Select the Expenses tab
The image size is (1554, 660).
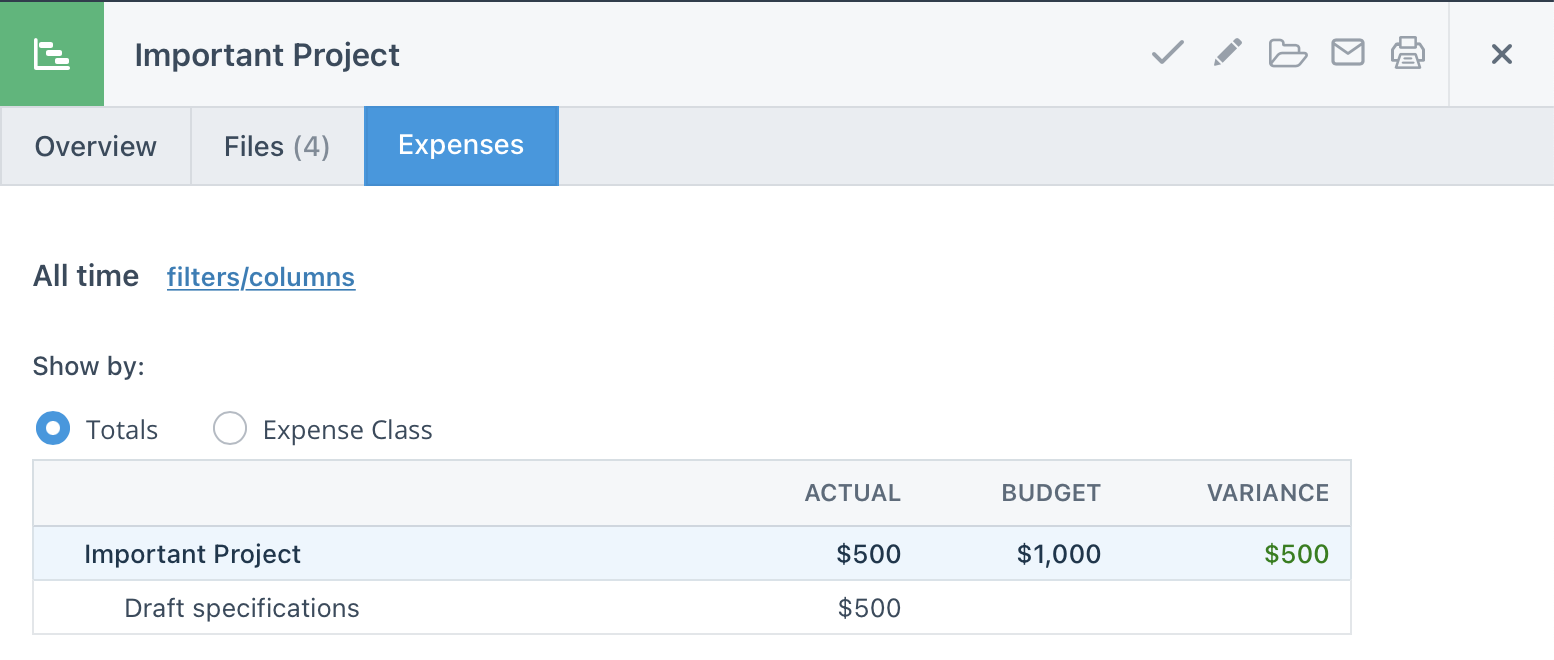click(461, 145)
